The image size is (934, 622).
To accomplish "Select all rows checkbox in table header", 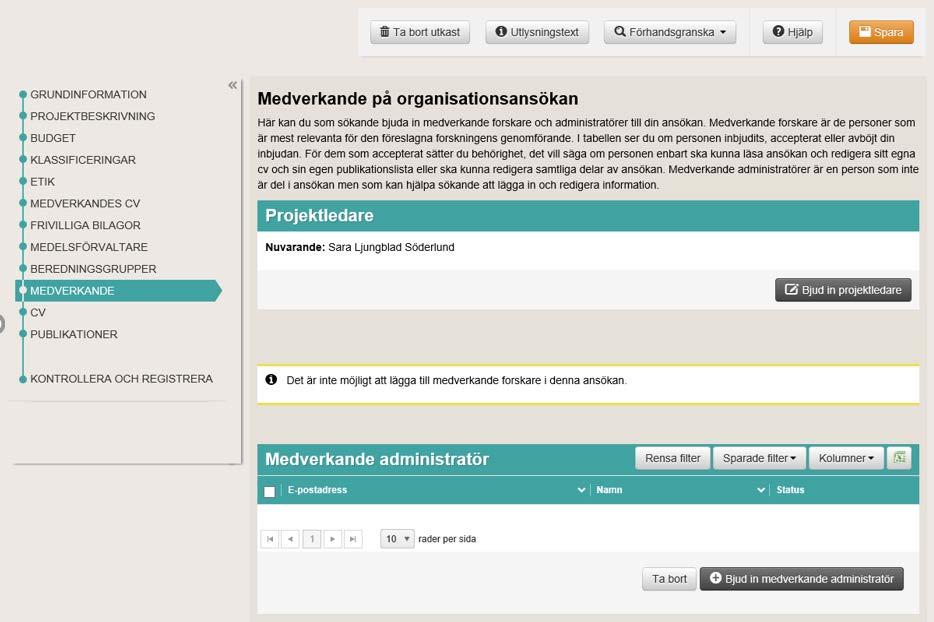I will 269,492.
